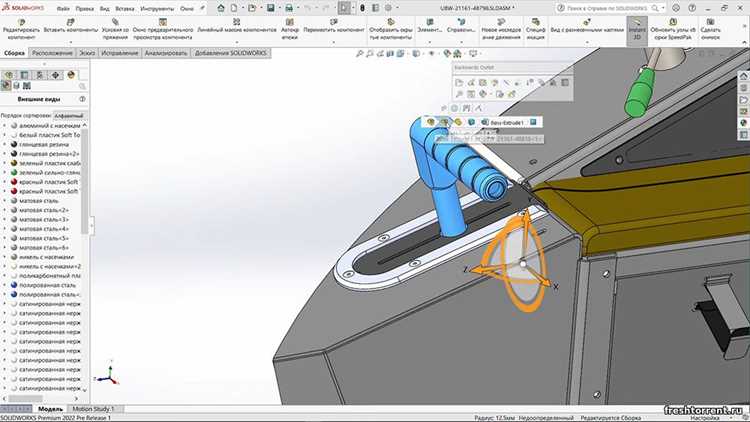Open the DisplayManager (appearance ball) tab
This screenshot has height=422, width=750.
coord(71,75)
